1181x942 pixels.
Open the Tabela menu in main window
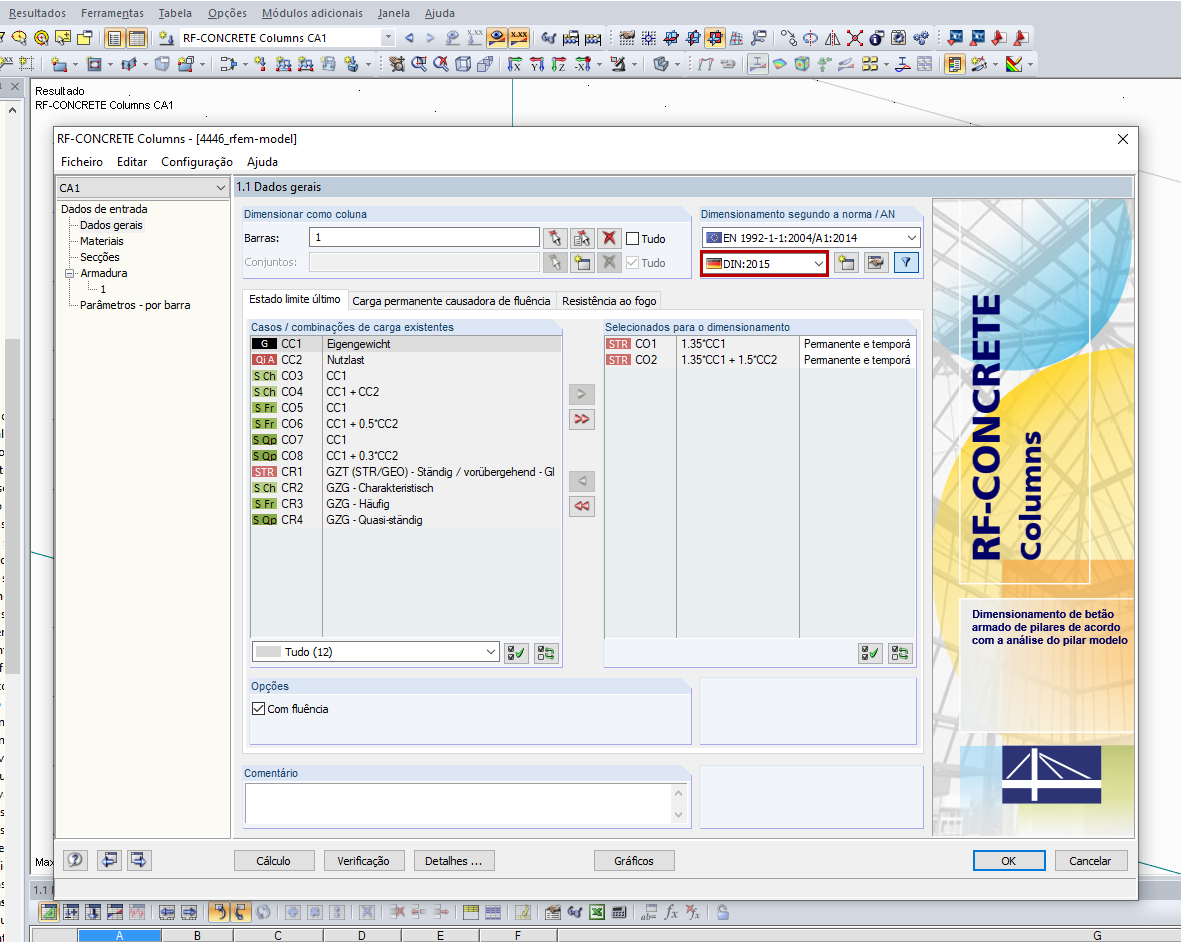click(x=175, y=13)
